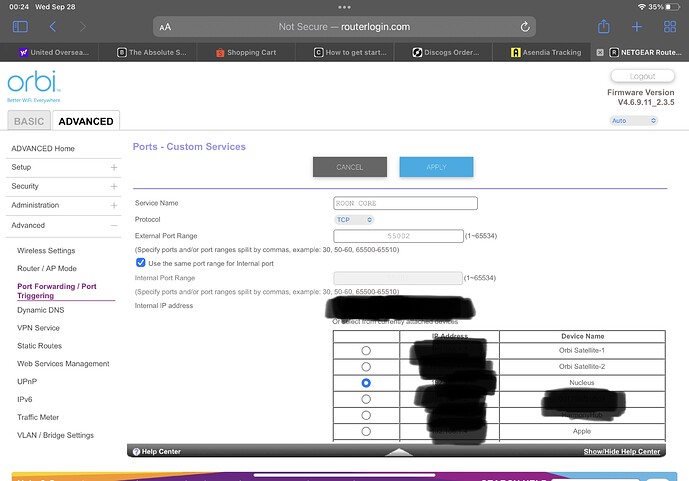This screenshot has width=689, height=481.
Task: Open the ADVANCED tab
Action: [x=86, y=121]
